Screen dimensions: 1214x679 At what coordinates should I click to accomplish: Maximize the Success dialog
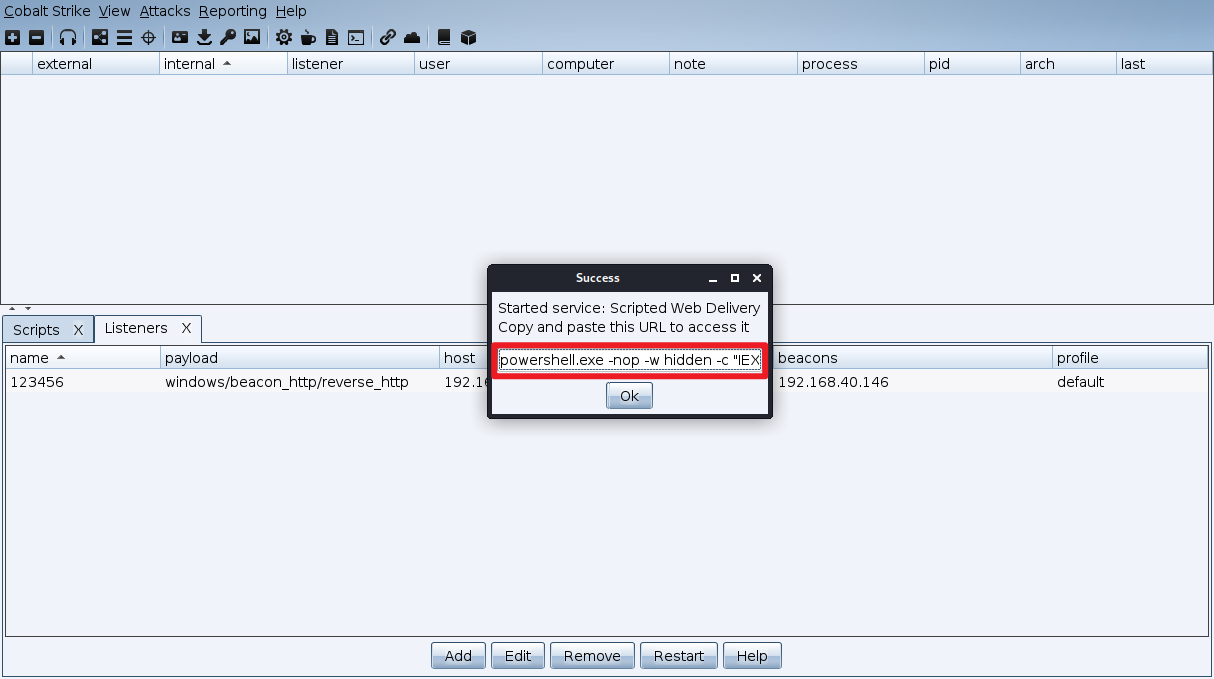point(735,278)
